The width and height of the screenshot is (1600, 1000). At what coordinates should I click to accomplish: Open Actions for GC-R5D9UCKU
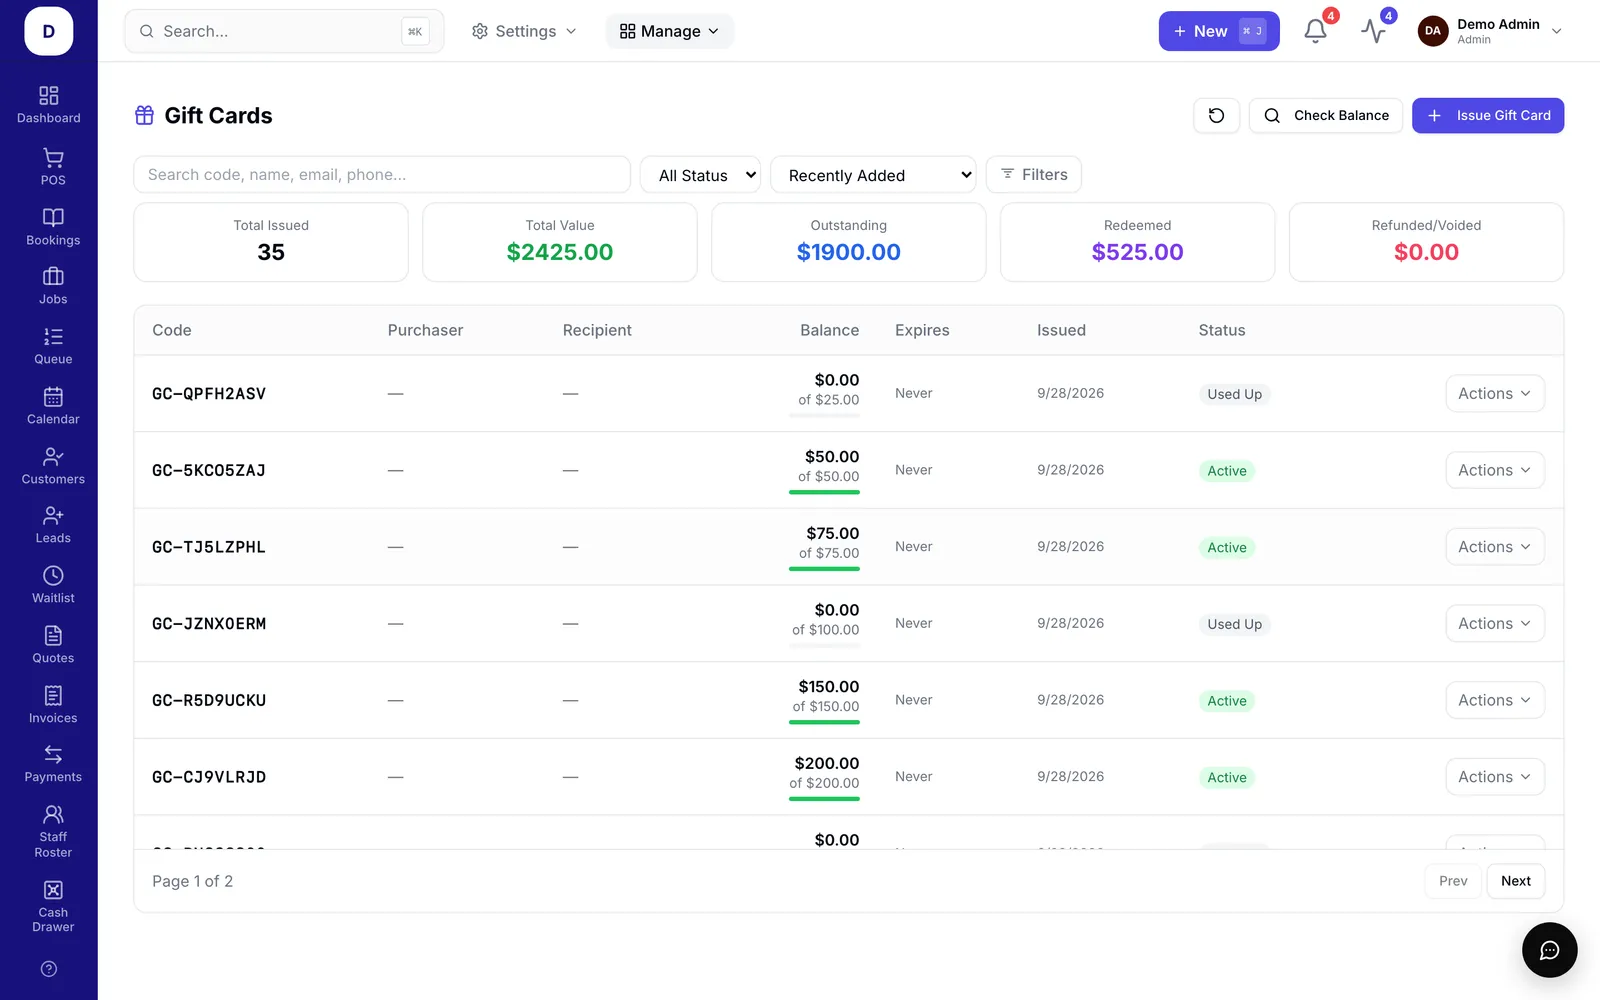(x=1494, y=700)
